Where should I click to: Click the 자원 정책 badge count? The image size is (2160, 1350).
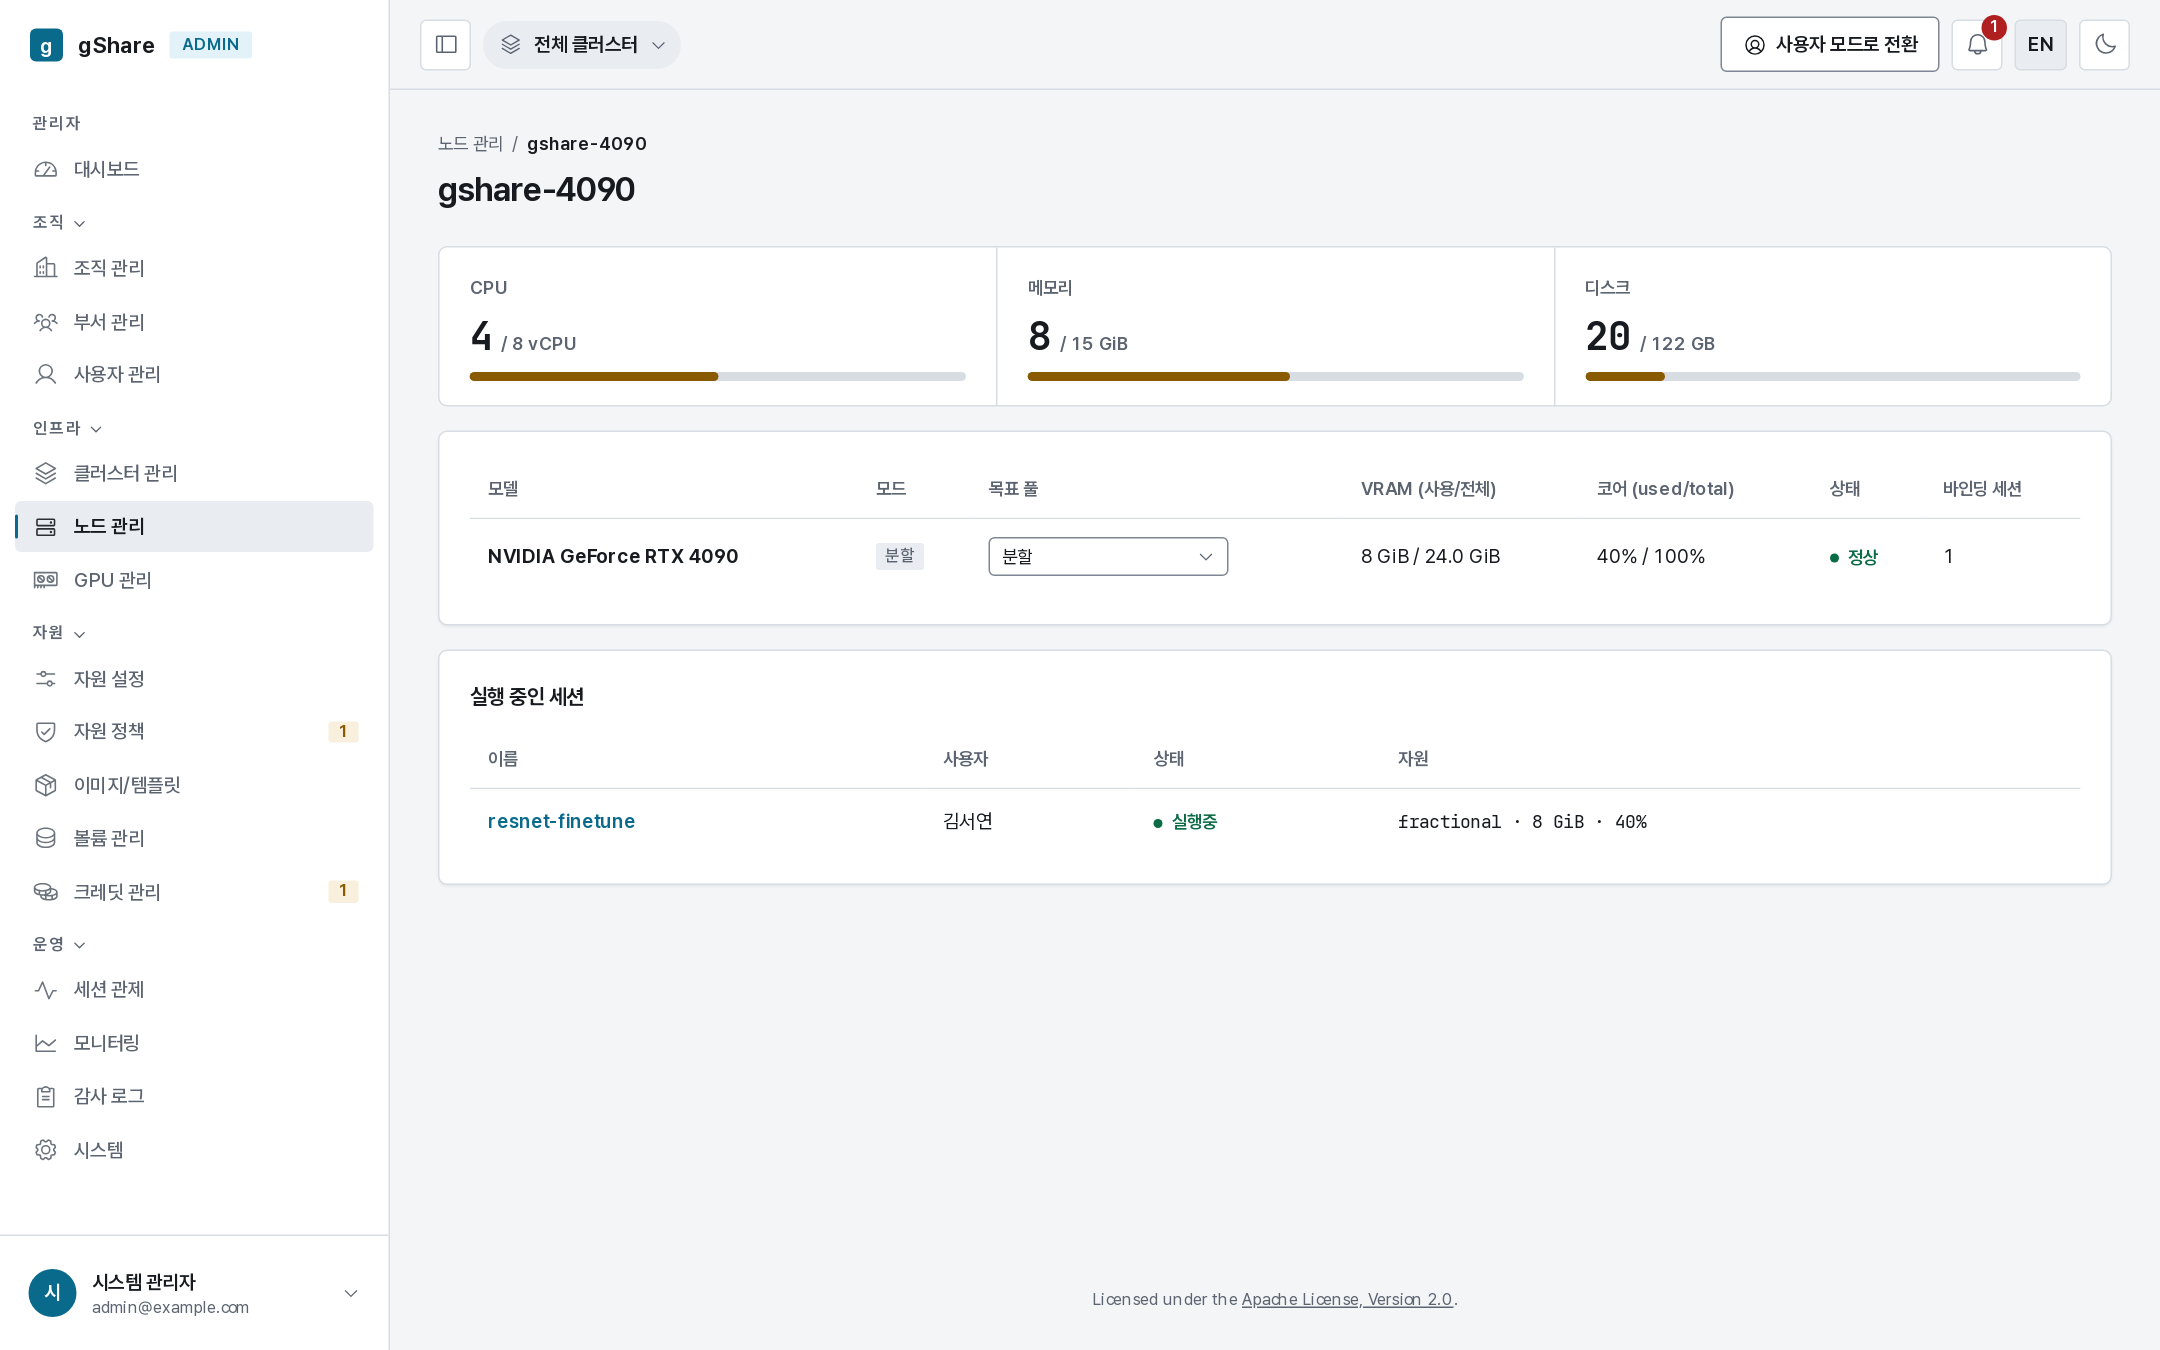click(x=343, y=732)
